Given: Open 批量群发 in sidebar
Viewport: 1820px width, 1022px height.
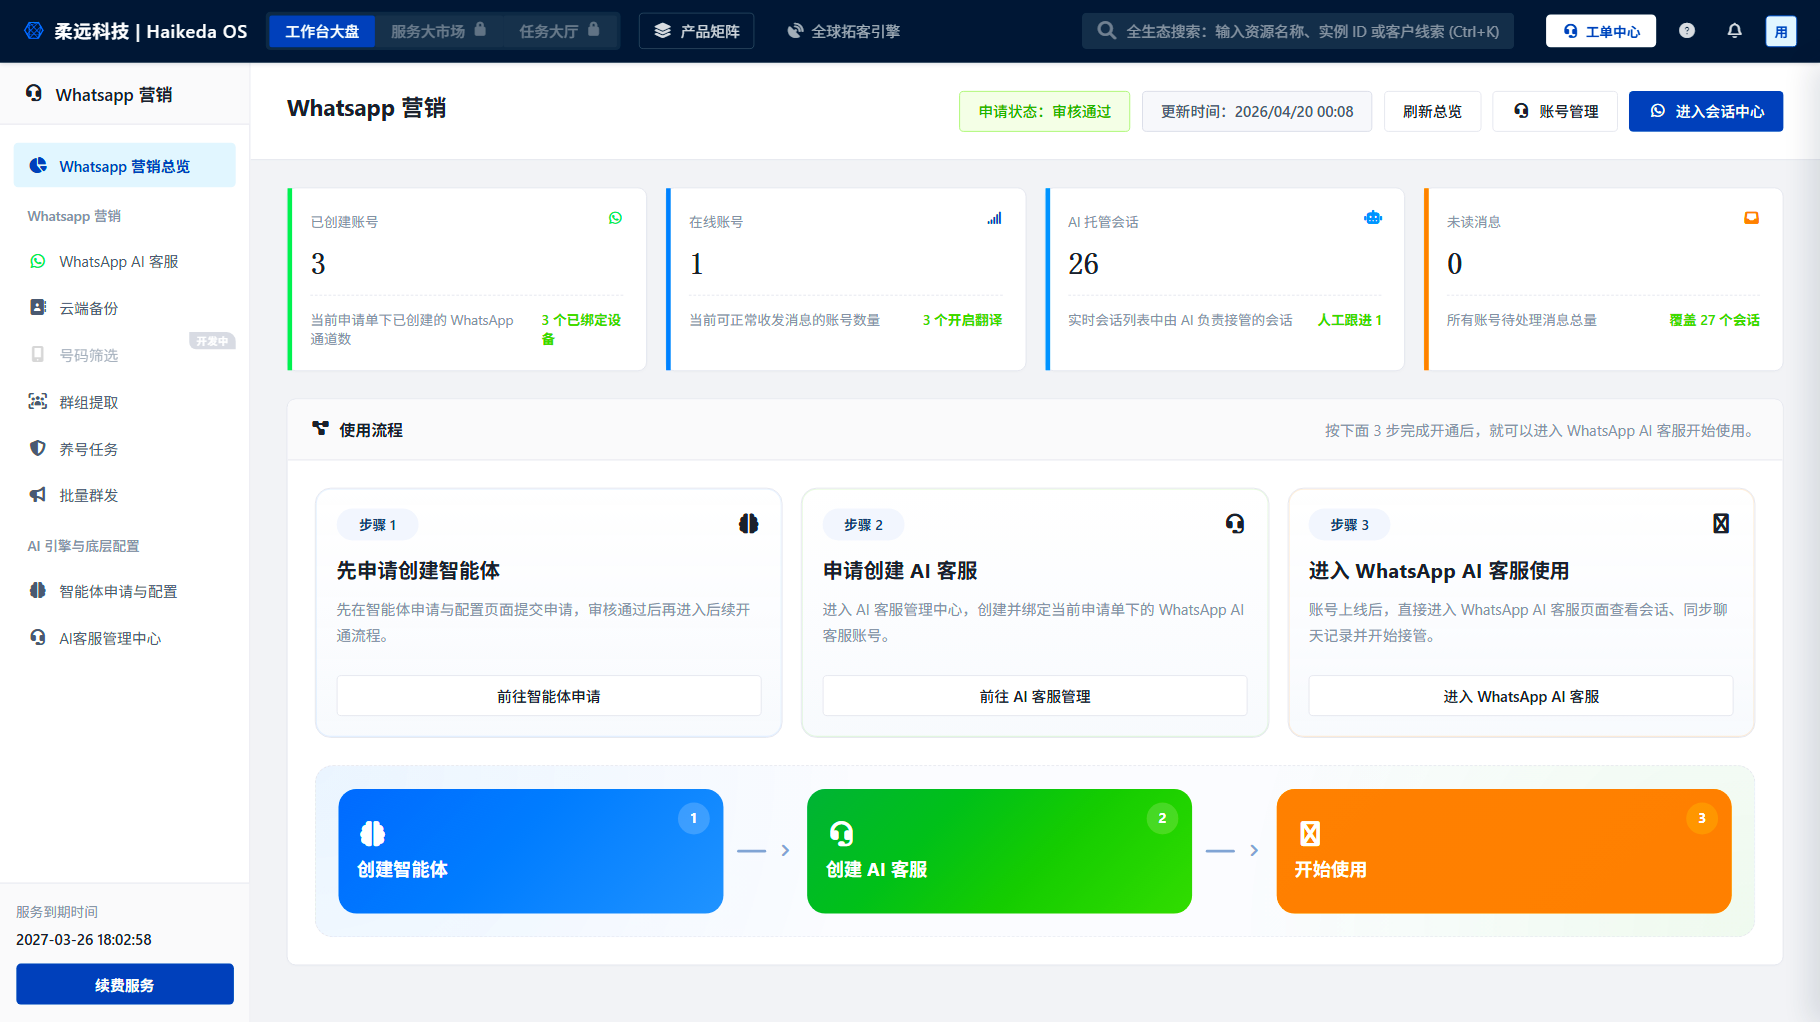Looking at the screenshot, I should point(125,495).
